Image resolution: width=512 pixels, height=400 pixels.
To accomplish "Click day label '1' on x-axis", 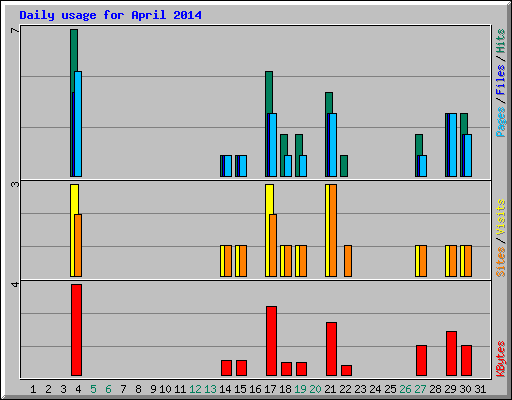I will (33, 389).
